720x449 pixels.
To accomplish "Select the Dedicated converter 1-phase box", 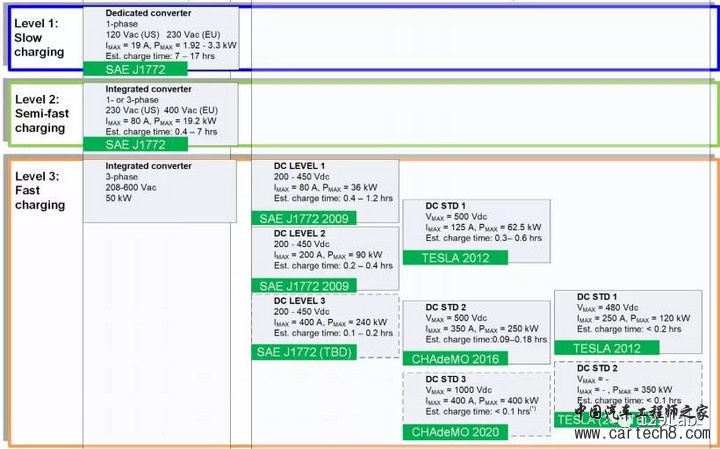I will tap(170, 34).
